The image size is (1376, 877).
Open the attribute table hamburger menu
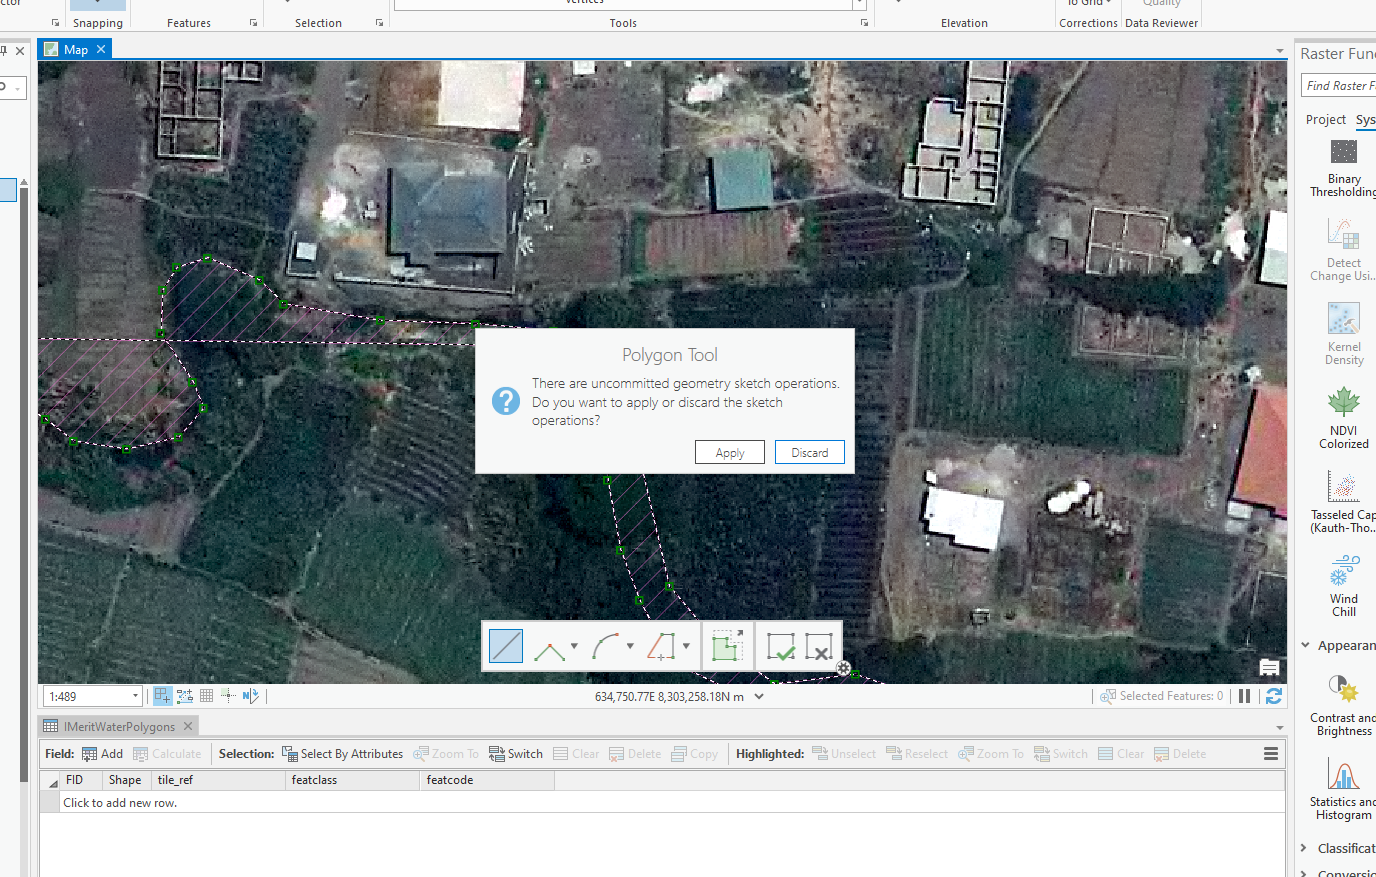pos(1271,754)
